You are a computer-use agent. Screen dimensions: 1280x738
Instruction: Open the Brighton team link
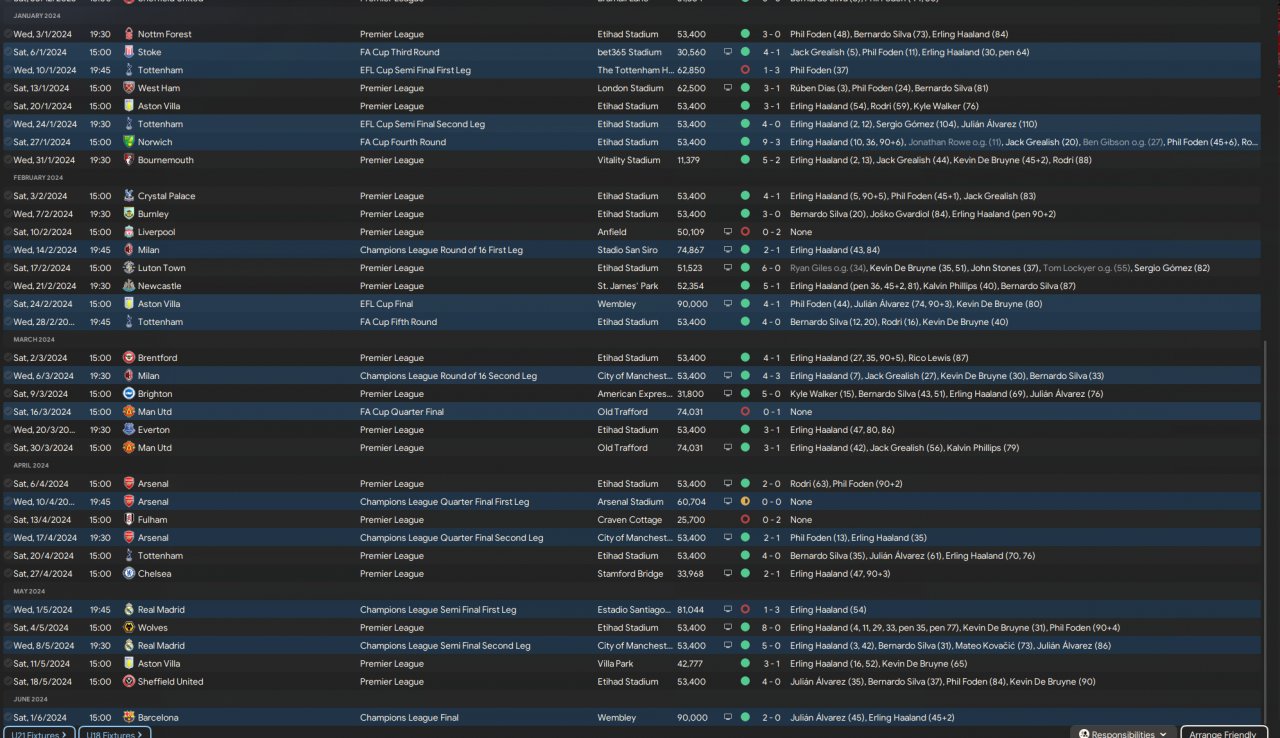tap(155, 394)
